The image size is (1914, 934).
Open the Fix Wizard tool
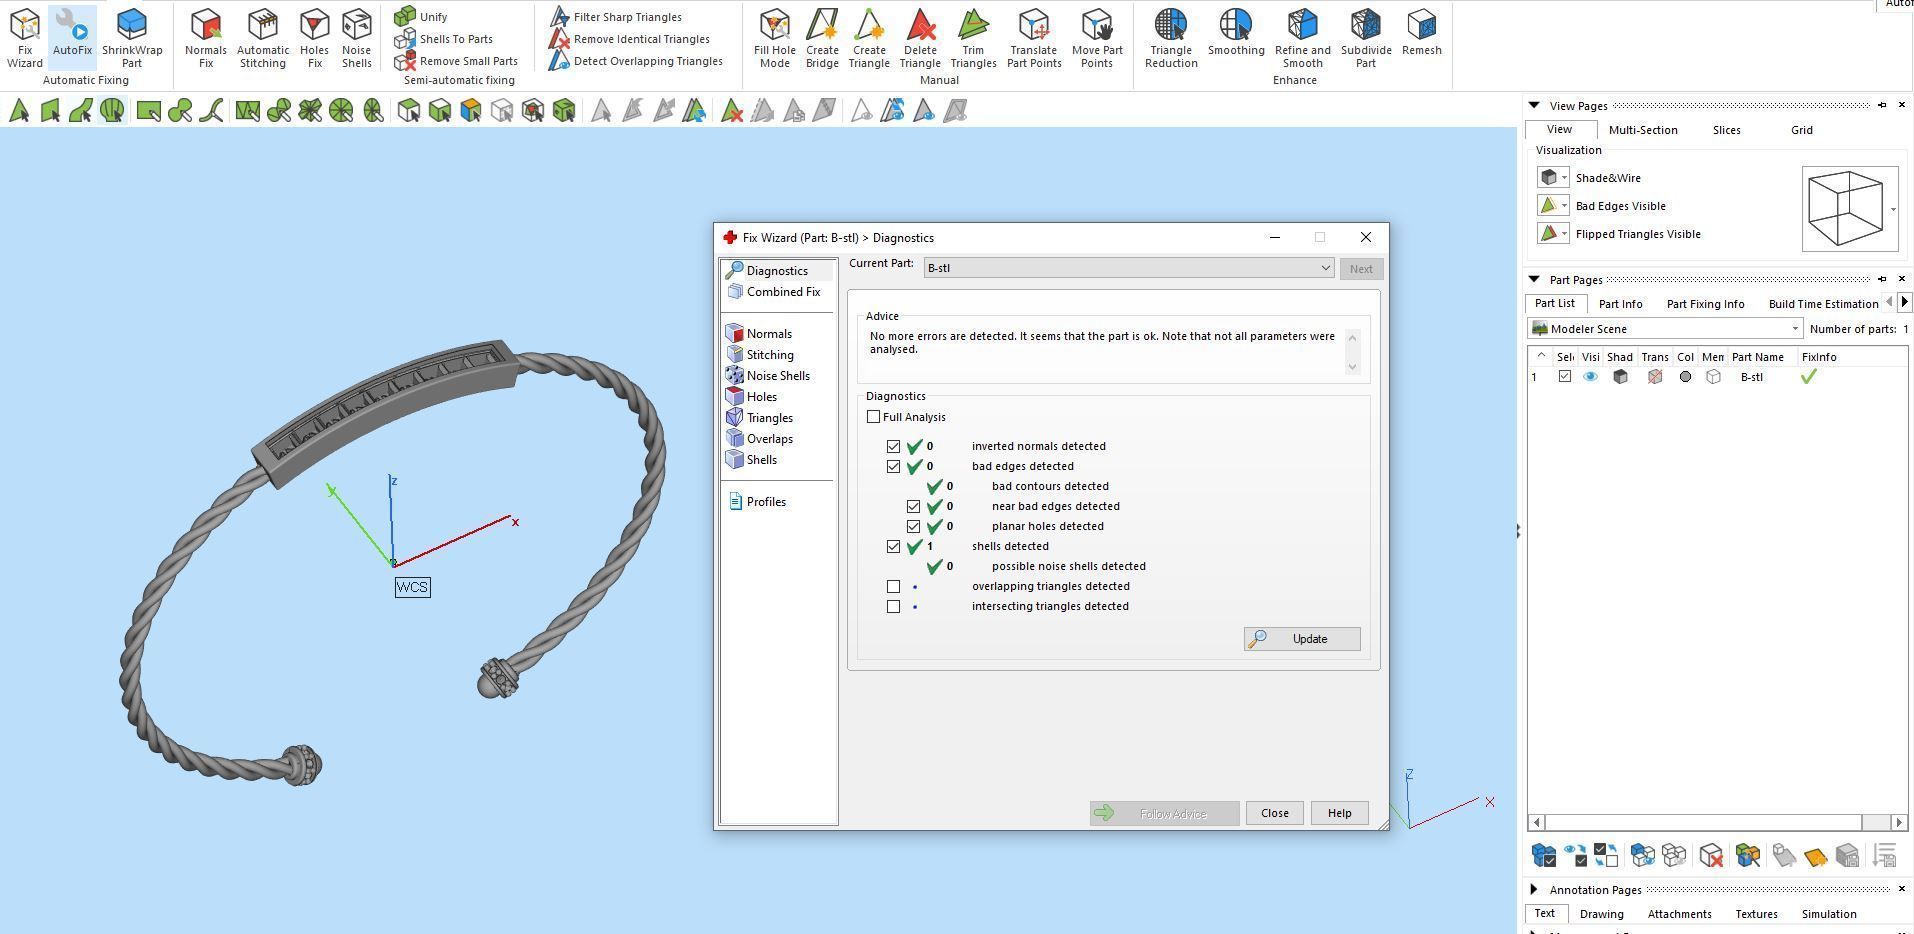pyautogui.click(x=25, y=38)
